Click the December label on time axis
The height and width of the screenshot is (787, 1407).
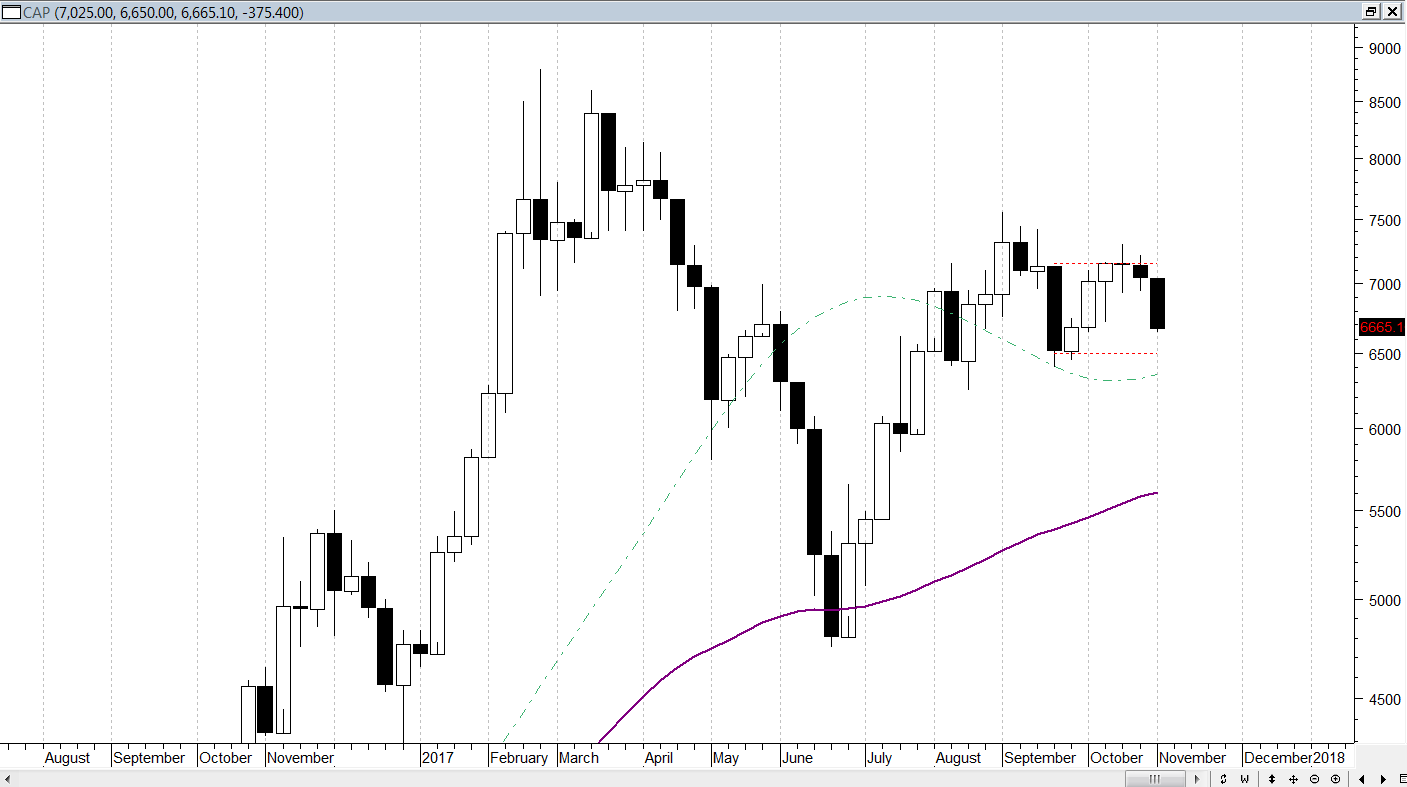tap(1278, 758)
